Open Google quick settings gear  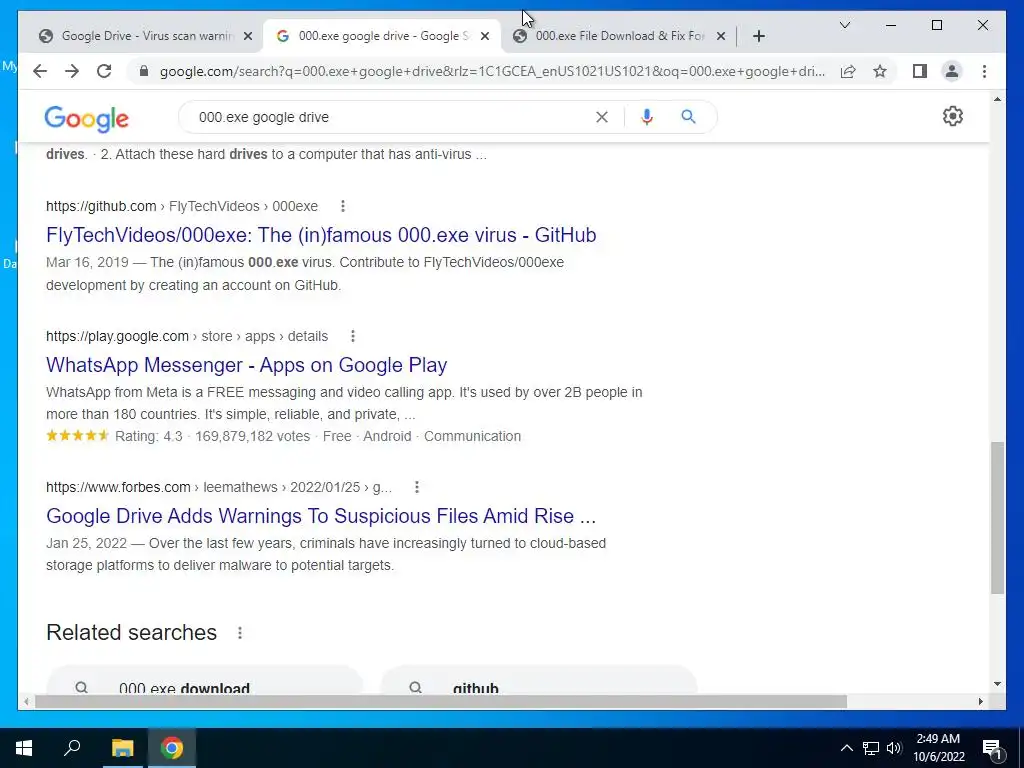[x=953, y=116]
